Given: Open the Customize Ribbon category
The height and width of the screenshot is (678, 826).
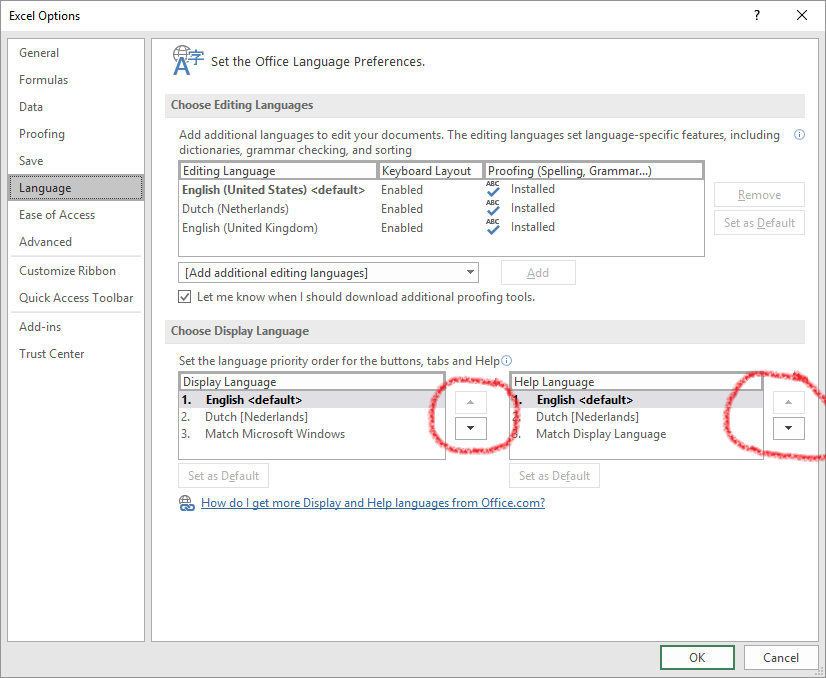Looking at the screenshot, I should [76, 271].
